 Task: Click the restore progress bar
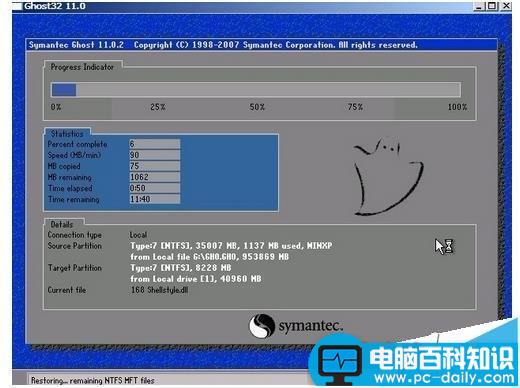click(x=256, y=90)
